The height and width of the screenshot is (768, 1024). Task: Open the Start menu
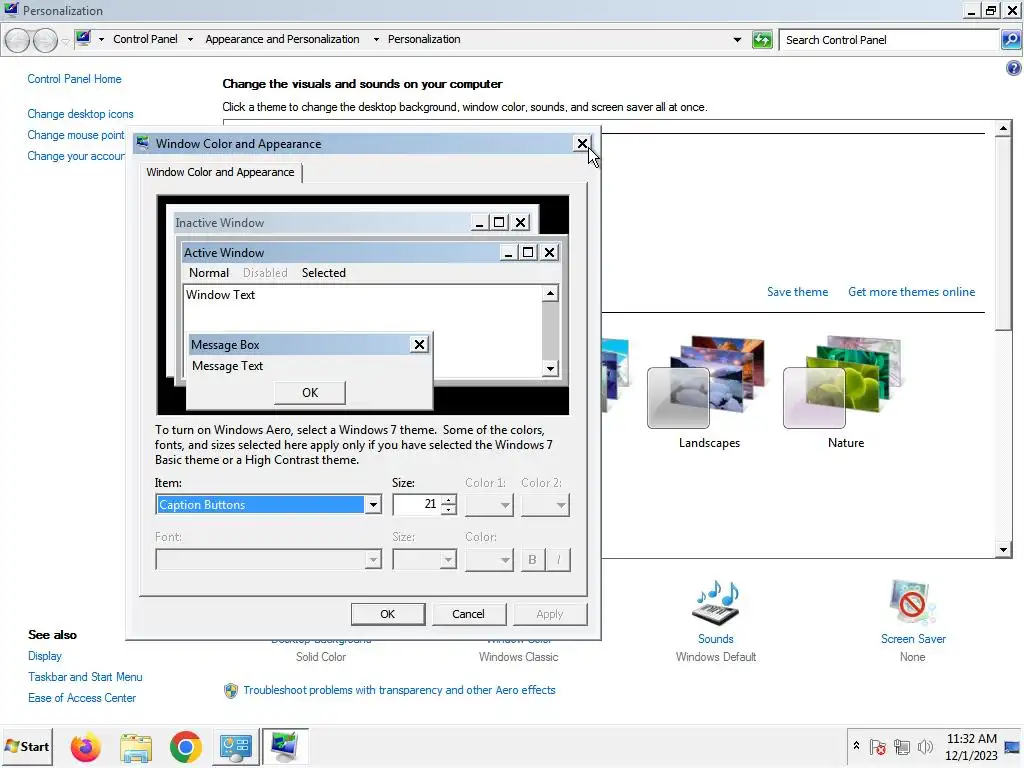click(27, 746)
